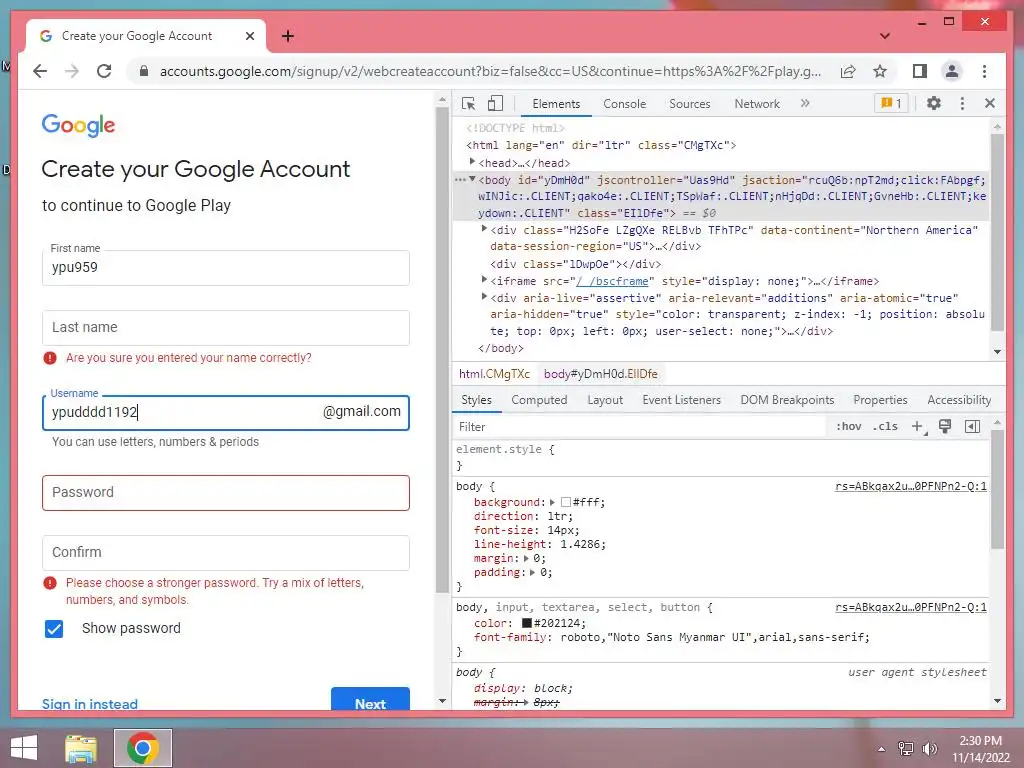
Task: Open the /_/bscframe link in DOM
Action: (613, 281)
